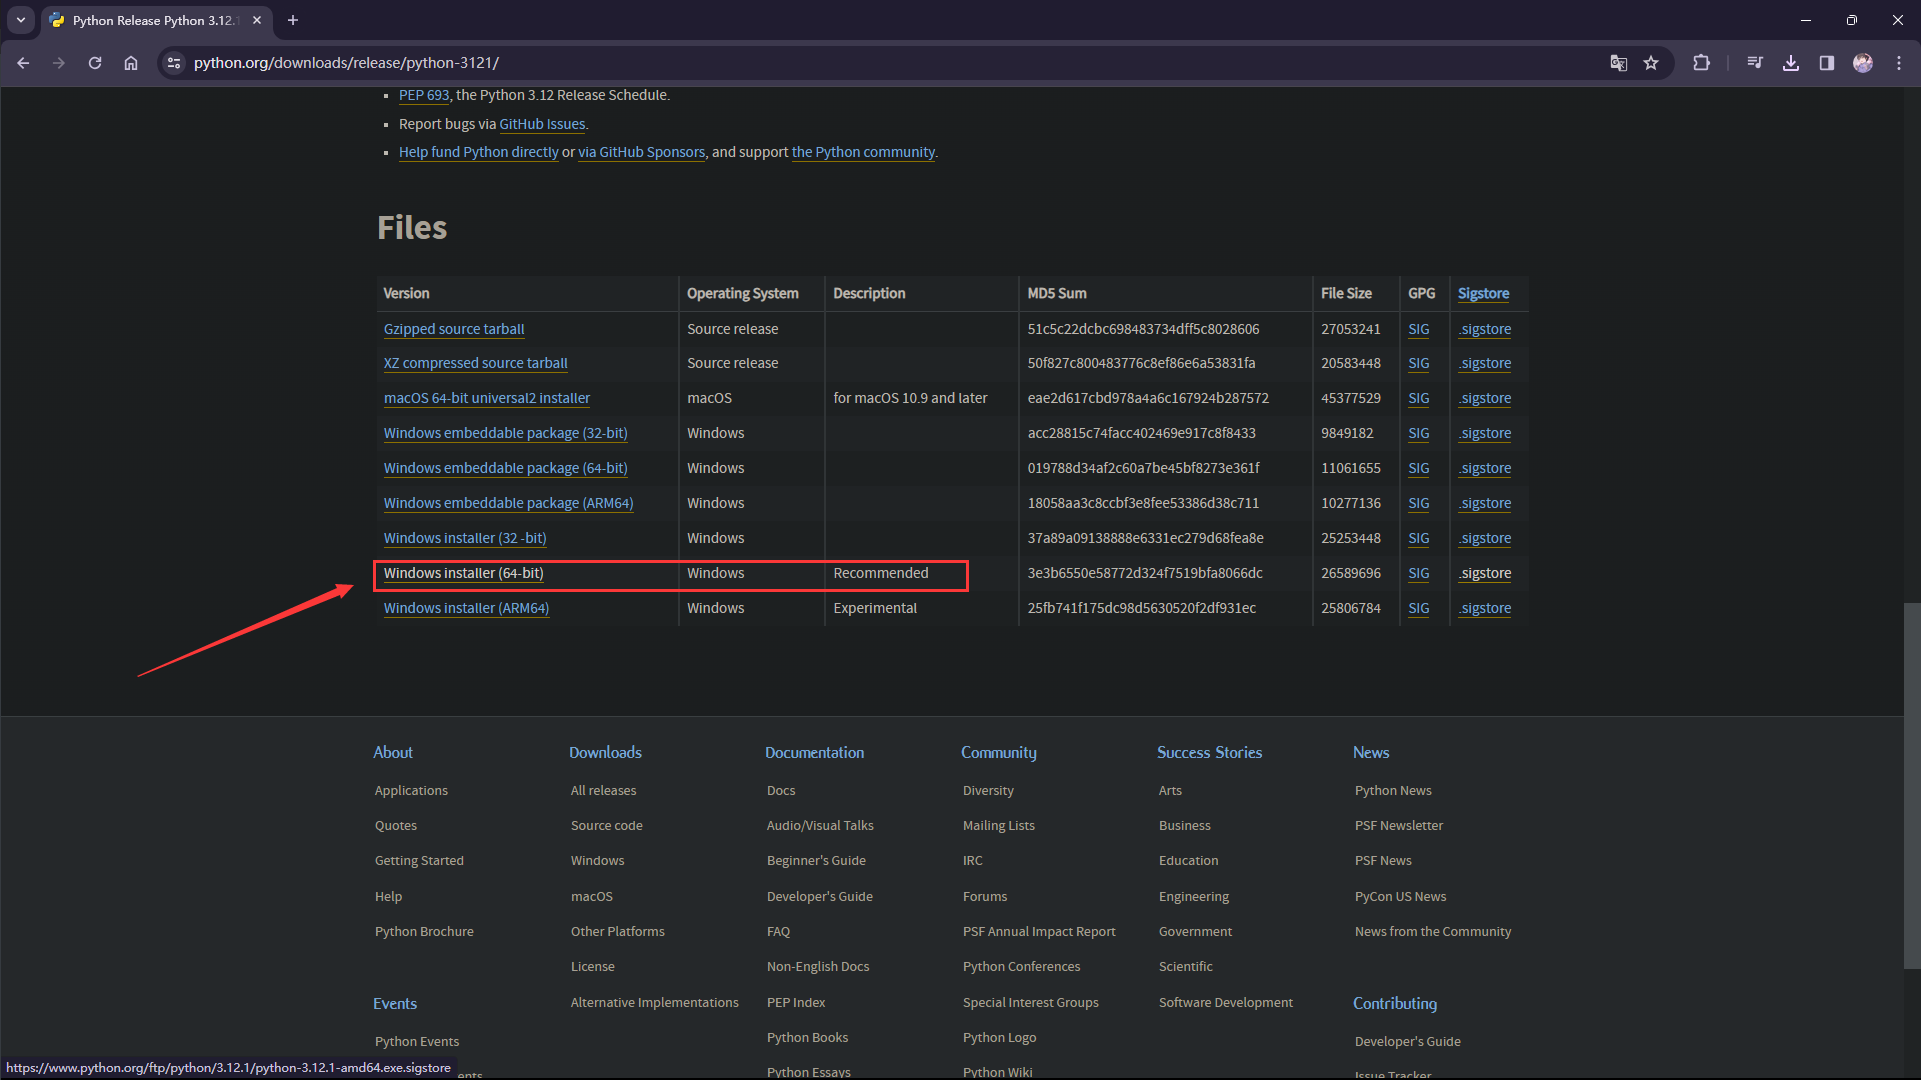Open translate page icon in address bar
Screen dimensions: 1921x1080
click(x=1618, y=63)
